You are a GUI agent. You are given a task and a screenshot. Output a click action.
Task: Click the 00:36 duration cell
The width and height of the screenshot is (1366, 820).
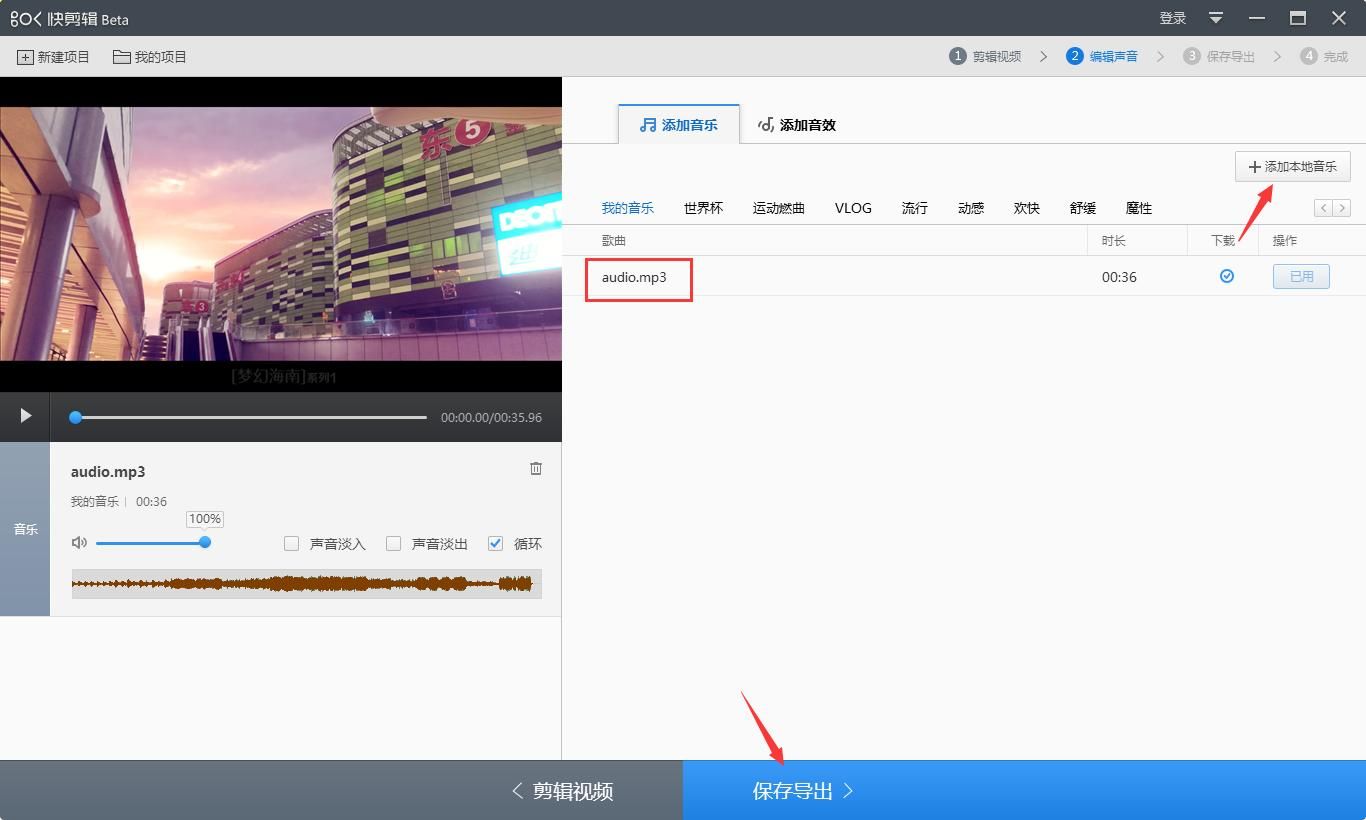pyautogui.click(x=1119, y=277)
